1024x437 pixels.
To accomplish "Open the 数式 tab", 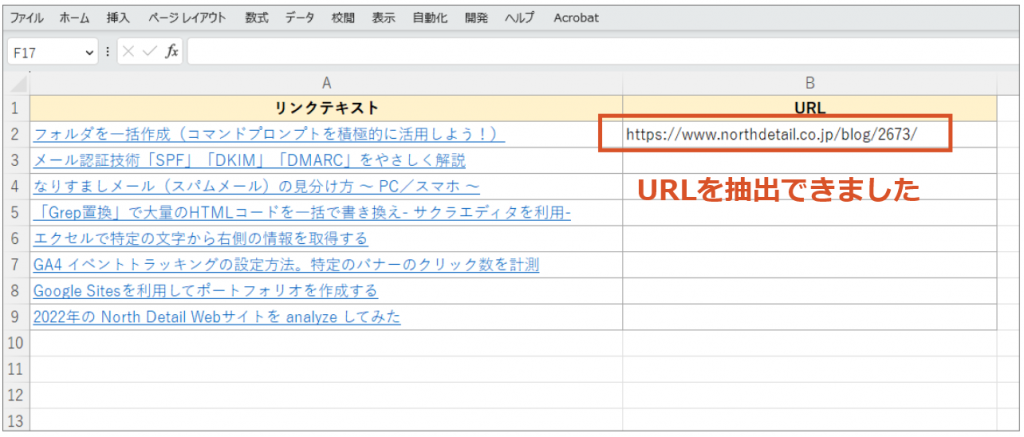I will [x=257, y=18].
